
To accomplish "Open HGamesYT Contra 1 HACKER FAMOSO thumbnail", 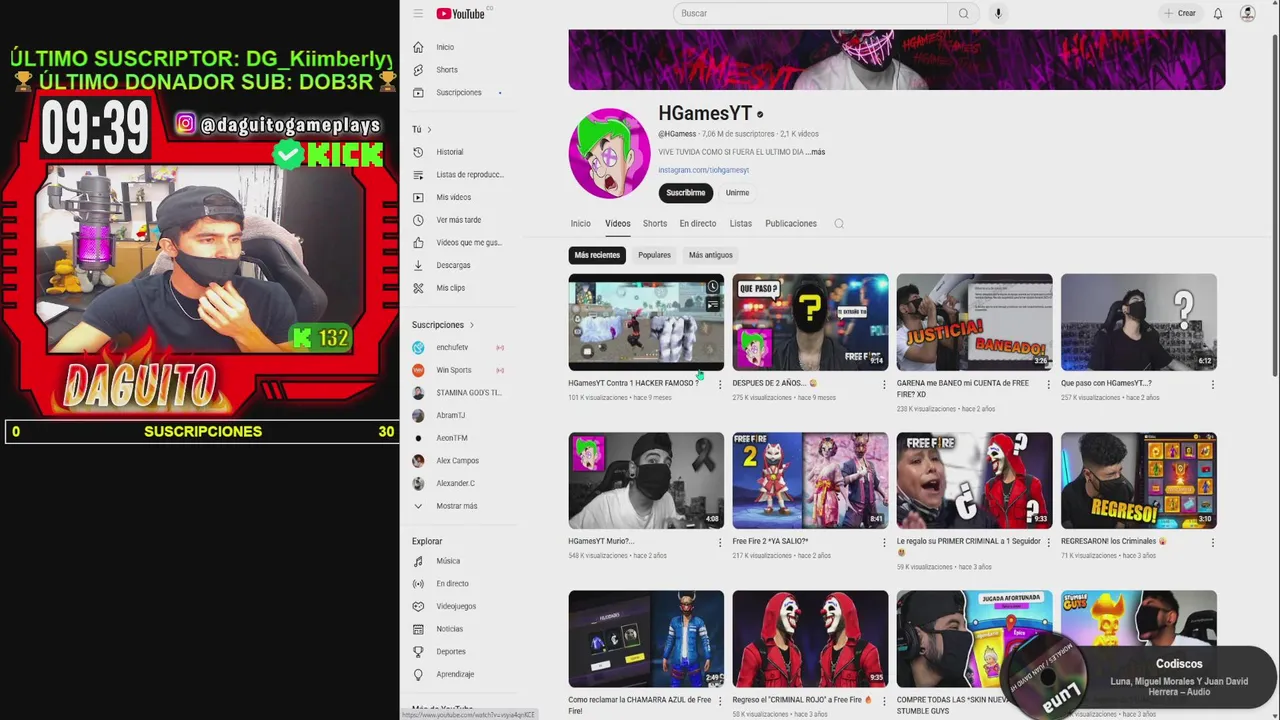I will (x=646, y=322).
